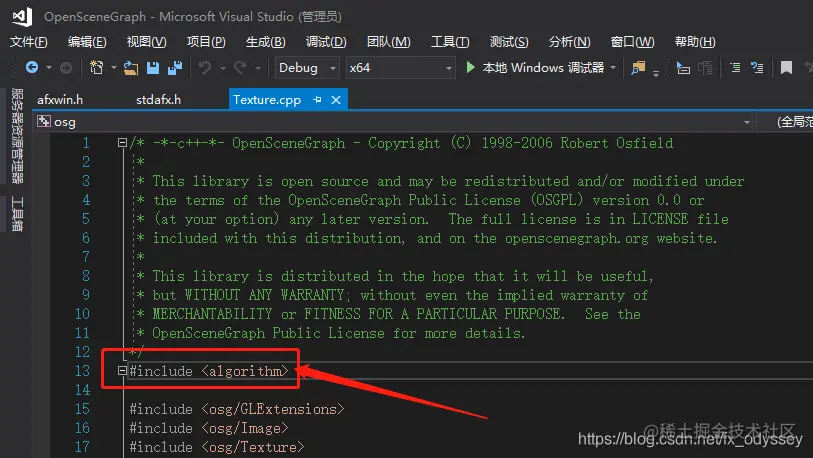Viewport: 813px width, 458px height.
Task: Switch to the afxwin.h tab
Action: (x=60, y=100)
